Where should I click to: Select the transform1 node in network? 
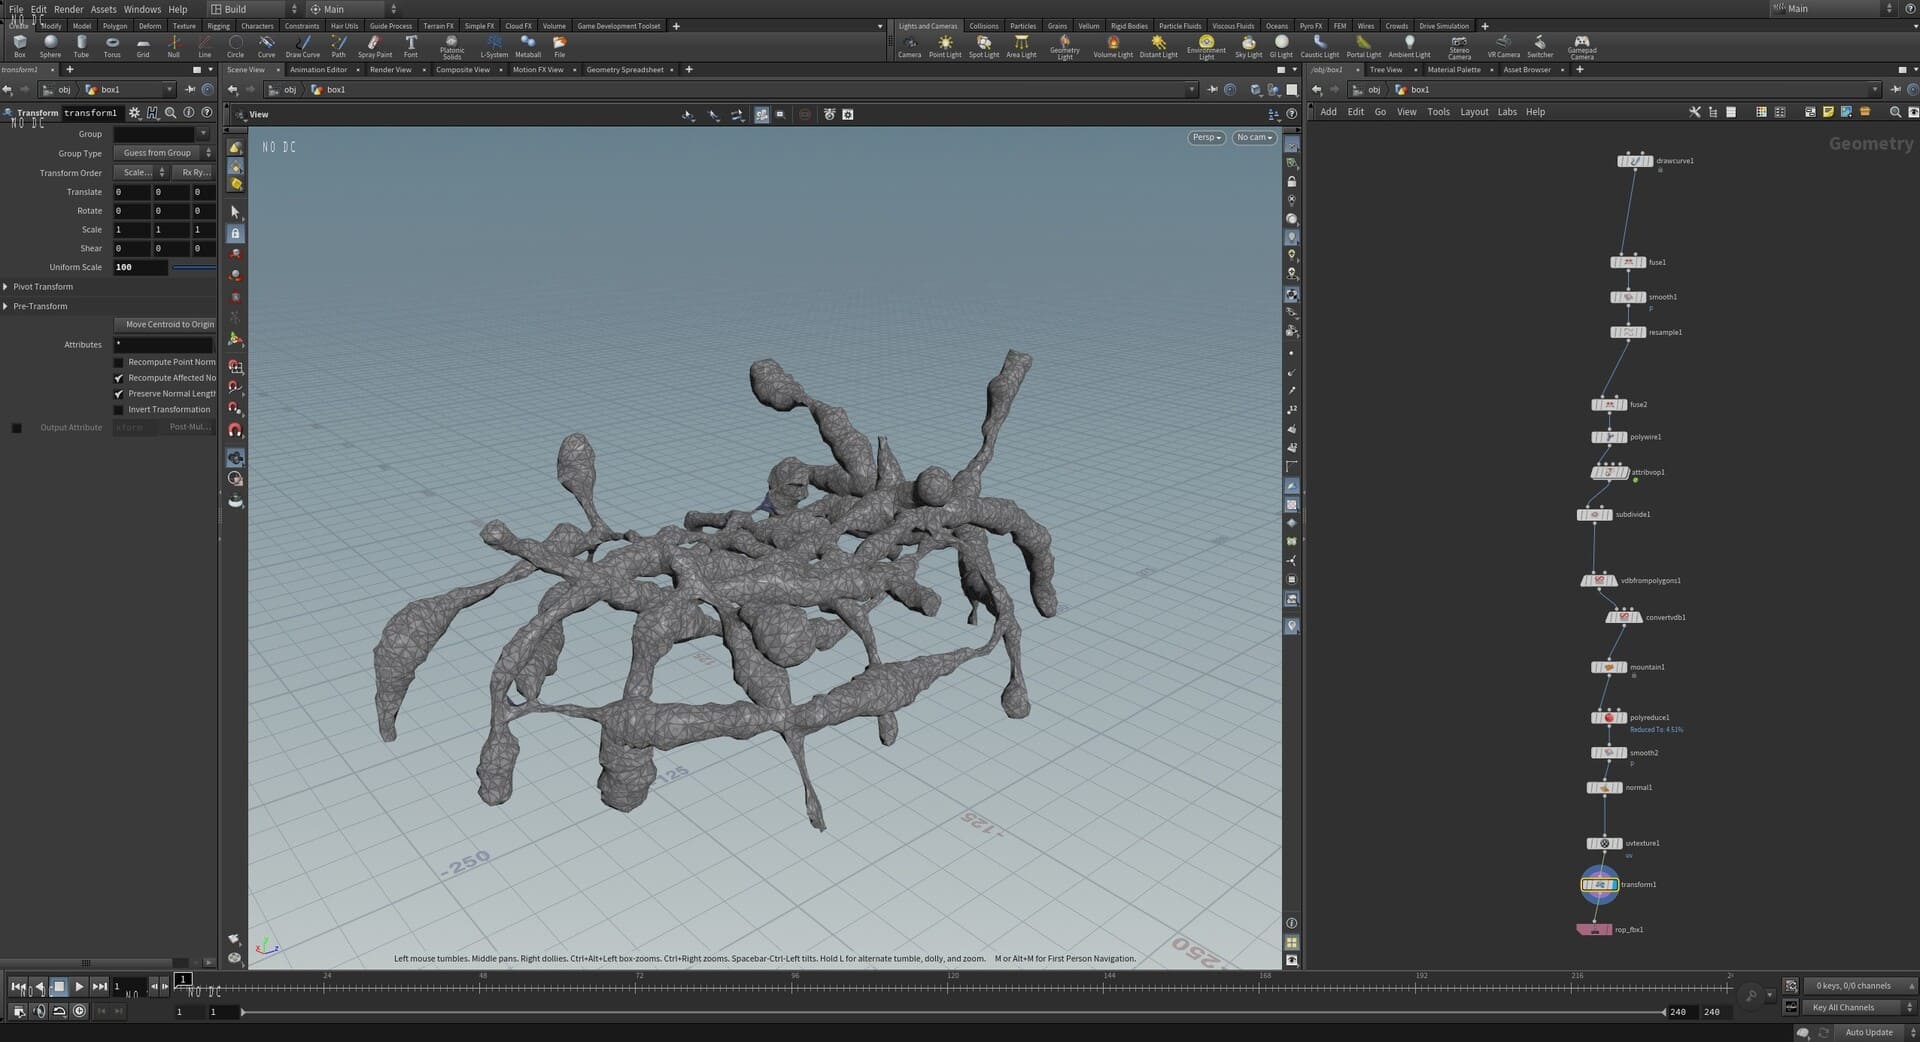[x=1600, y=885]
